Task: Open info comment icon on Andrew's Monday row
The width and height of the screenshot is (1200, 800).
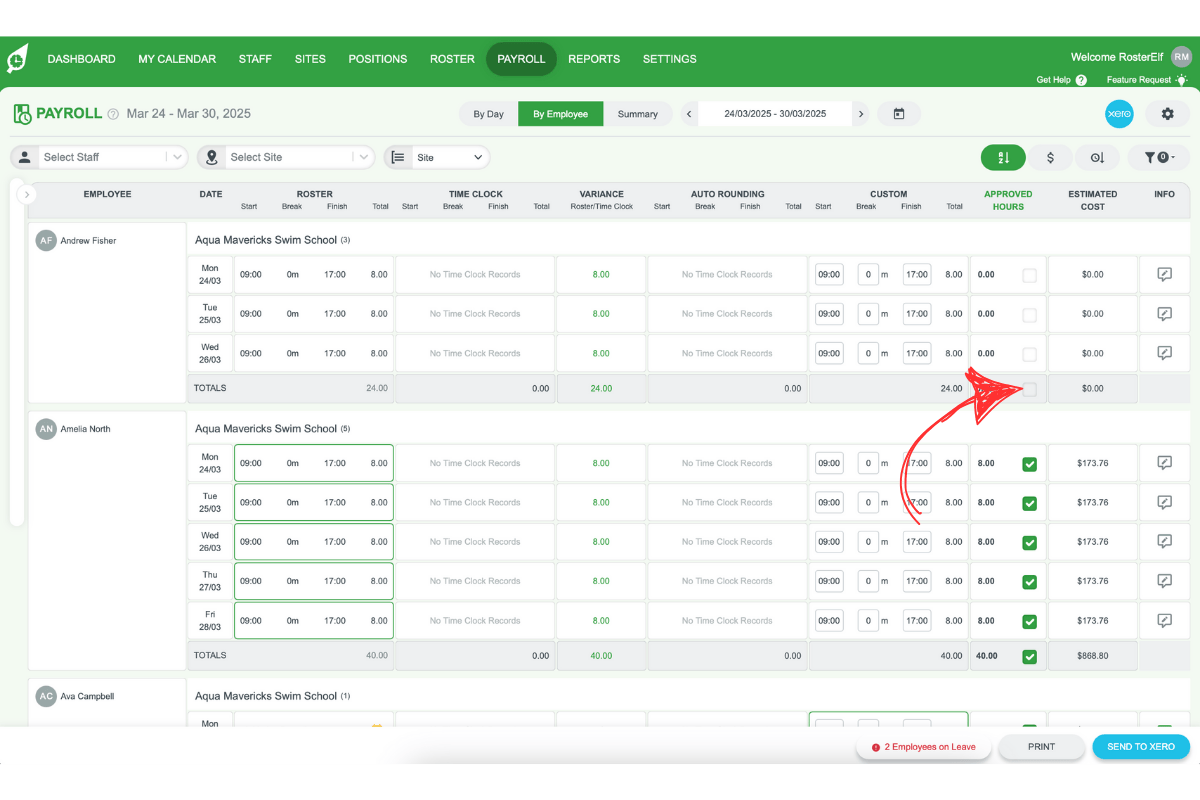Action: tap(1164, 274)
